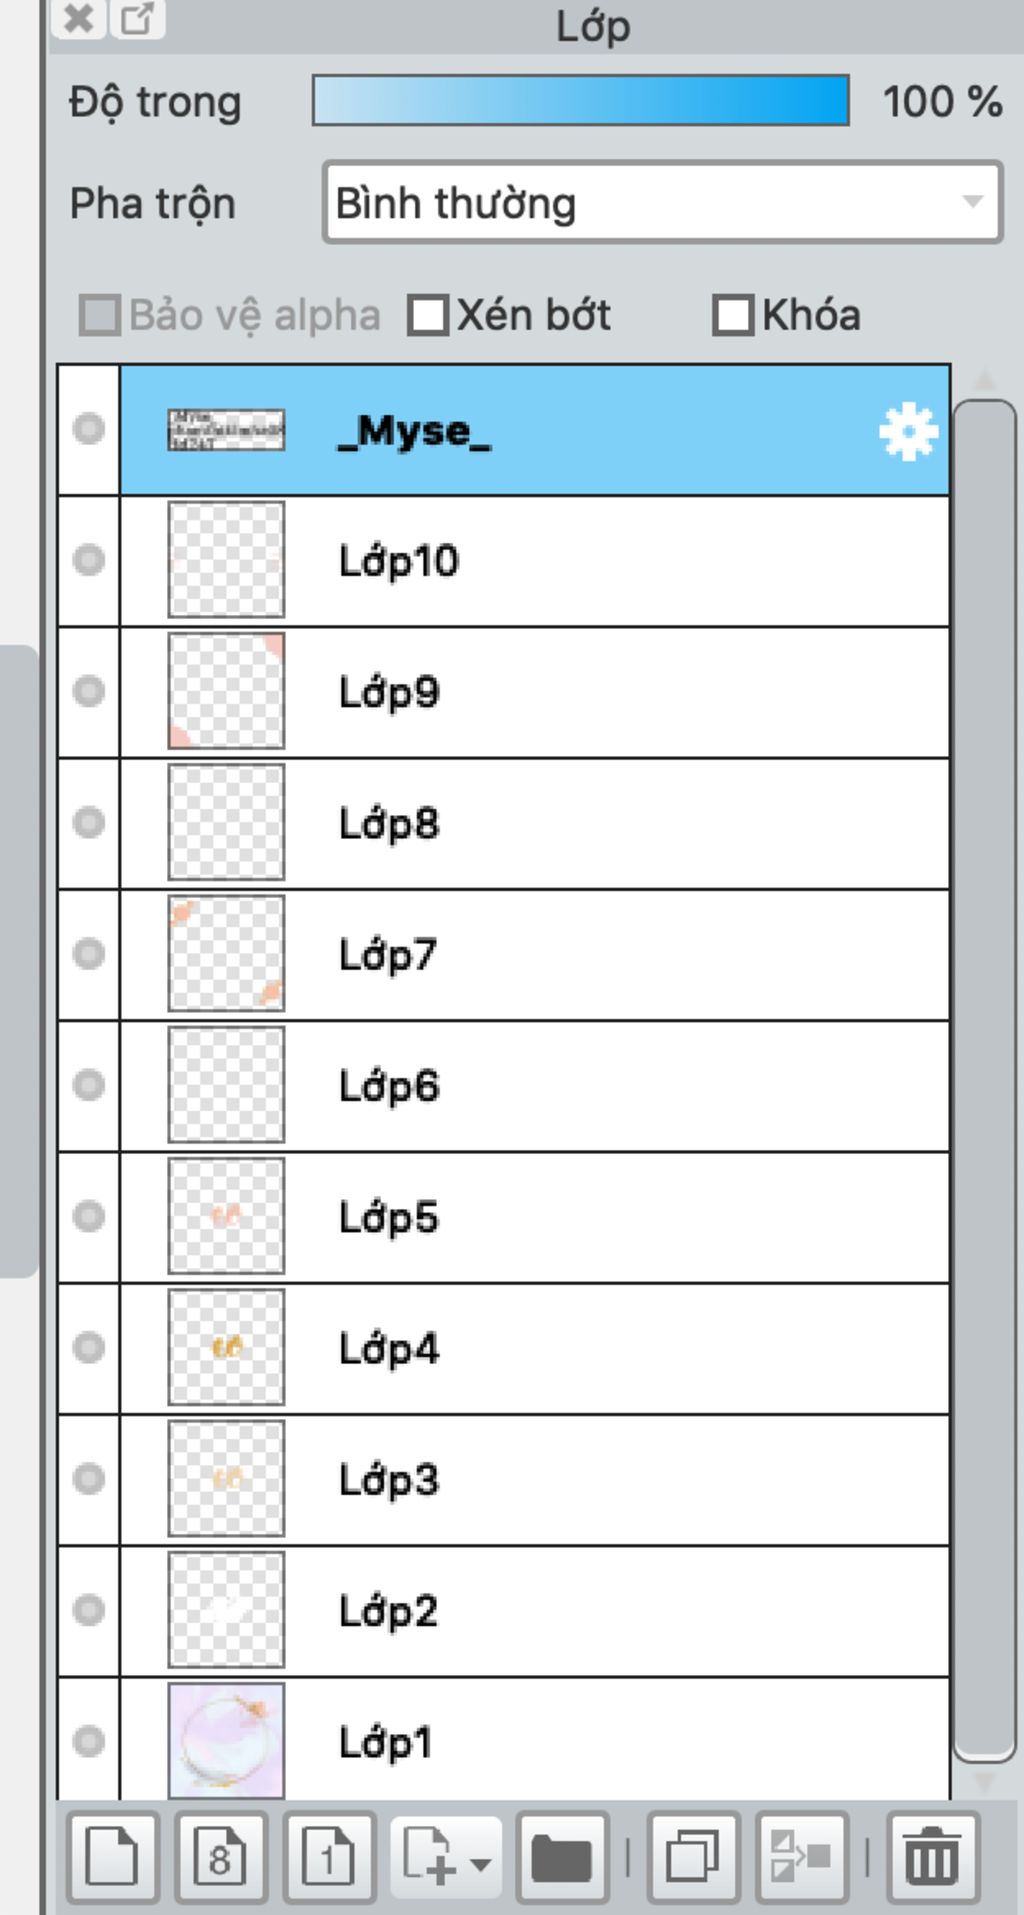
Task: Select the Lớp7 layer
Action: [534, 955]
